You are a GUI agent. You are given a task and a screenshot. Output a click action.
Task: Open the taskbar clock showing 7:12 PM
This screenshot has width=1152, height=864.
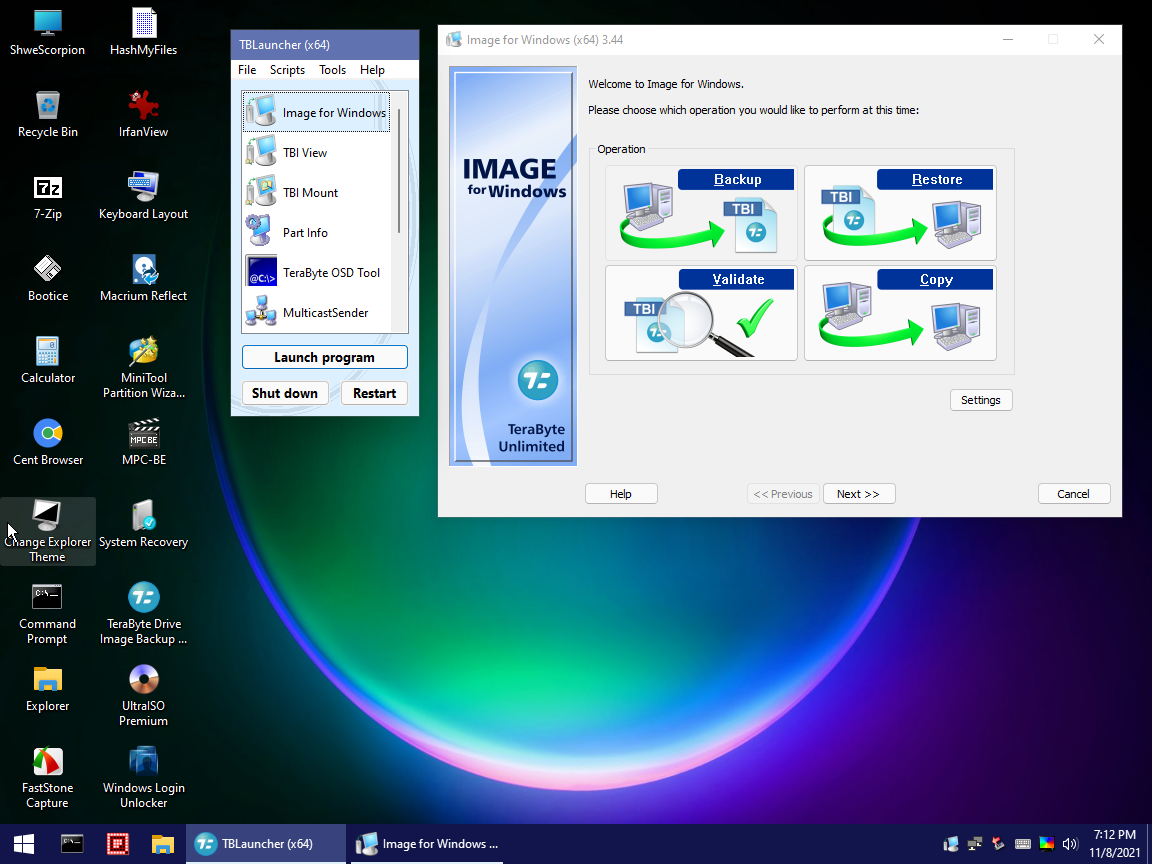coord(1115,844)
